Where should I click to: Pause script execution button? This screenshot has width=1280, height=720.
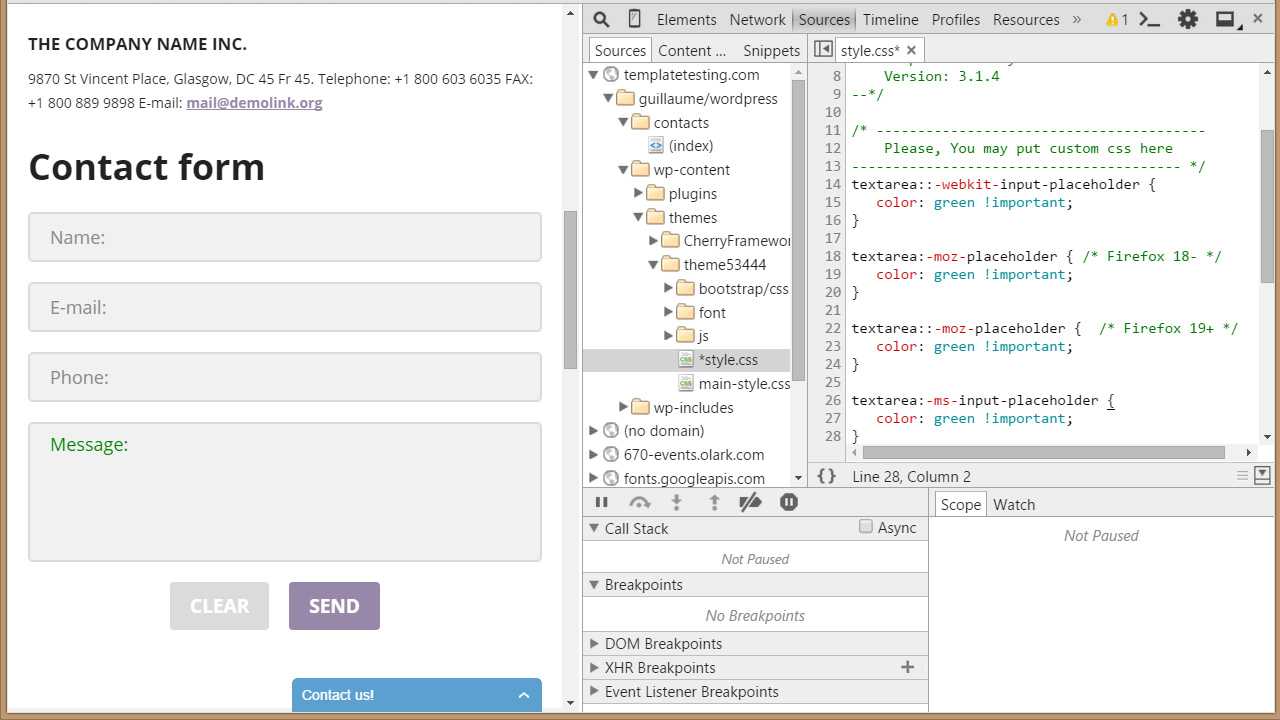click(601, 502)
